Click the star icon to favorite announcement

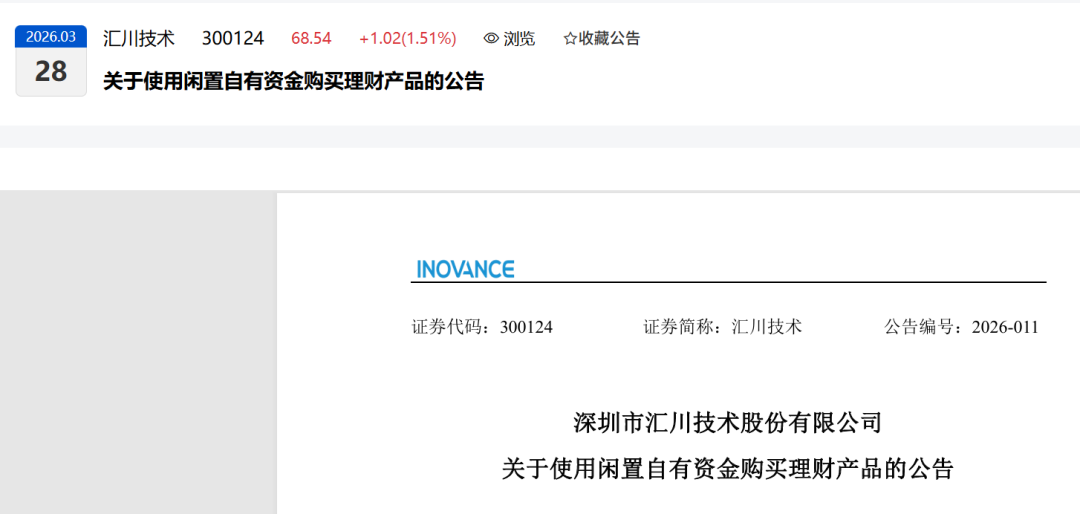click(x=570, y=39)
